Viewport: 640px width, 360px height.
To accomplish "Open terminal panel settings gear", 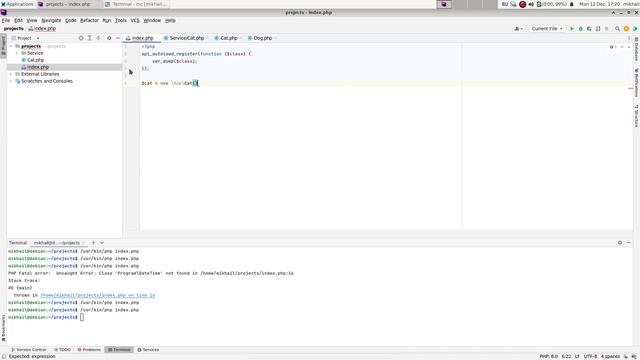I will click(620, 242).
